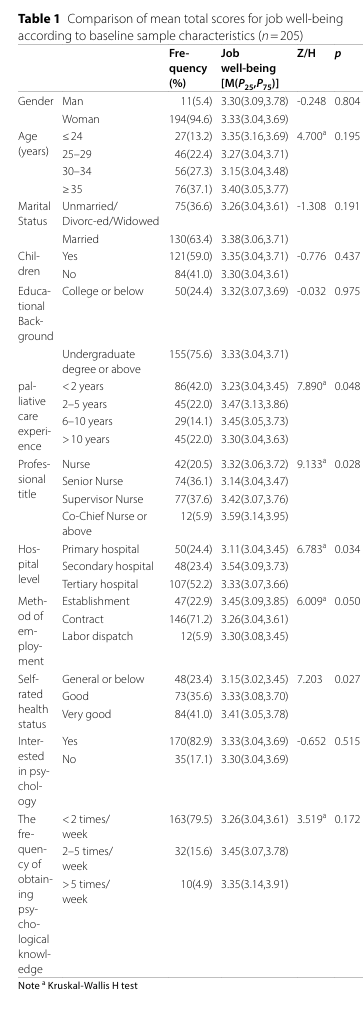Screen dimensions: 363x1014
Task: Click the Kruskal-Wallis H test footnote
Action: (78, 986)
